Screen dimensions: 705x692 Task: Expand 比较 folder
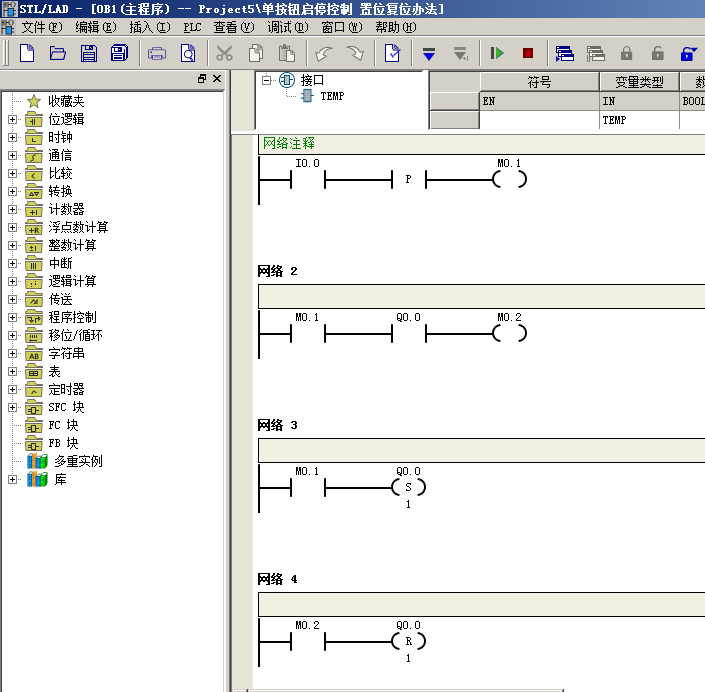click(x=13, y=174)
